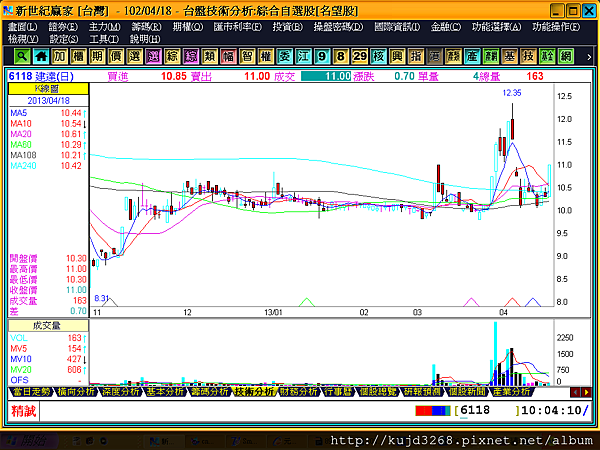Click the Windows 開始 start button
600x450 pixels.
[x=29, y=441]
